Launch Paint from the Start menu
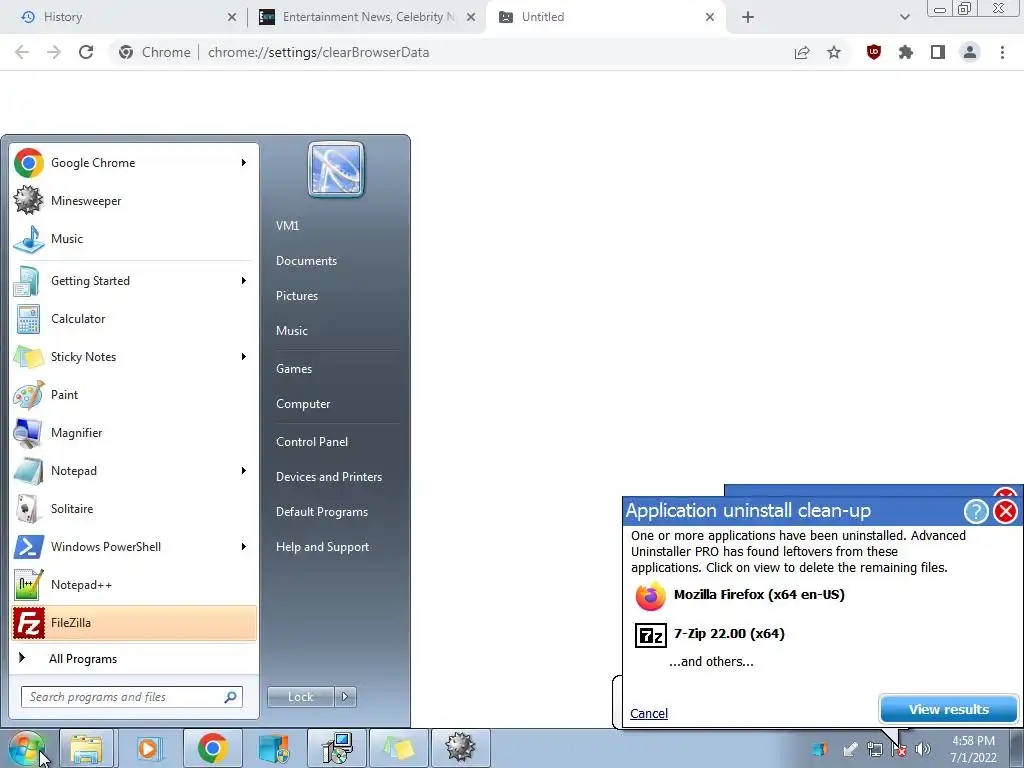 [134, 394]
